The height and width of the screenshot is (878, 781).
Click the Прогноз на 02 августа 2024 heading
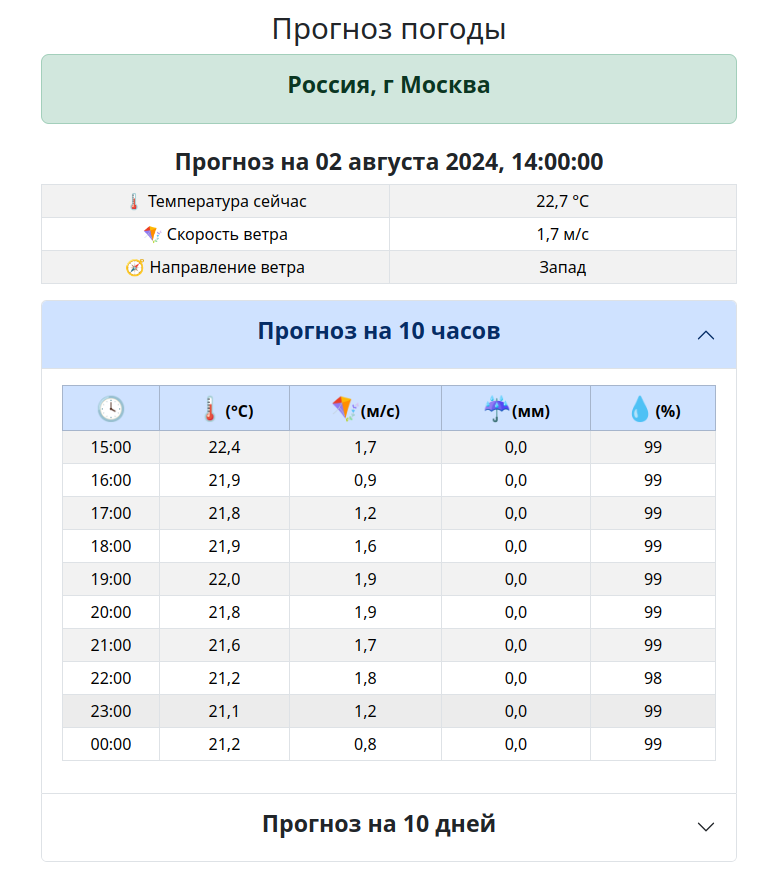[389, 162]
